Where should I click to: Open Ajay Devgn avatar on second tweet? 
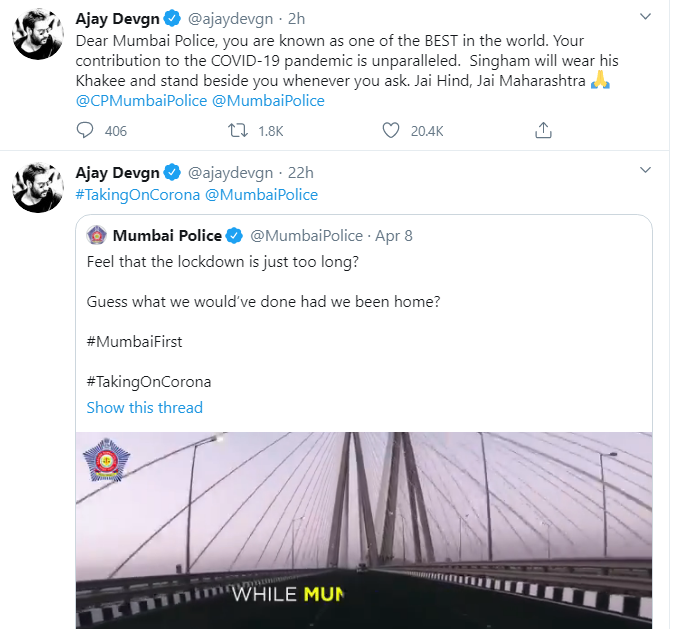tap(38, 187)
